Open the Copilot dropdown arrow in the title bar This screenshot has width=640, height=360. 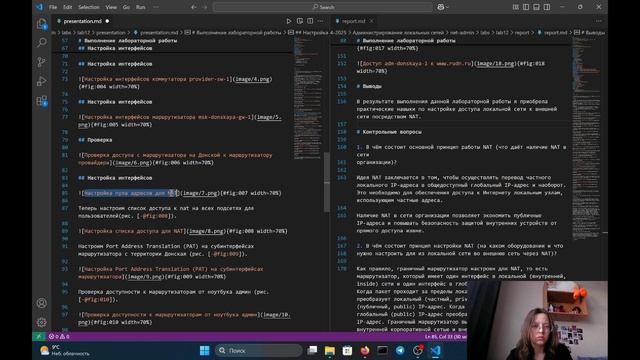[x=448, y=7]
